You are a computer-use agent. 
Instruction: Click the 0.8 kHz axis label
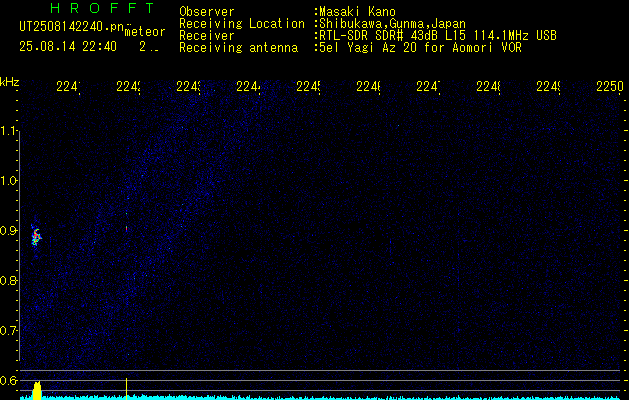point(8,280)
